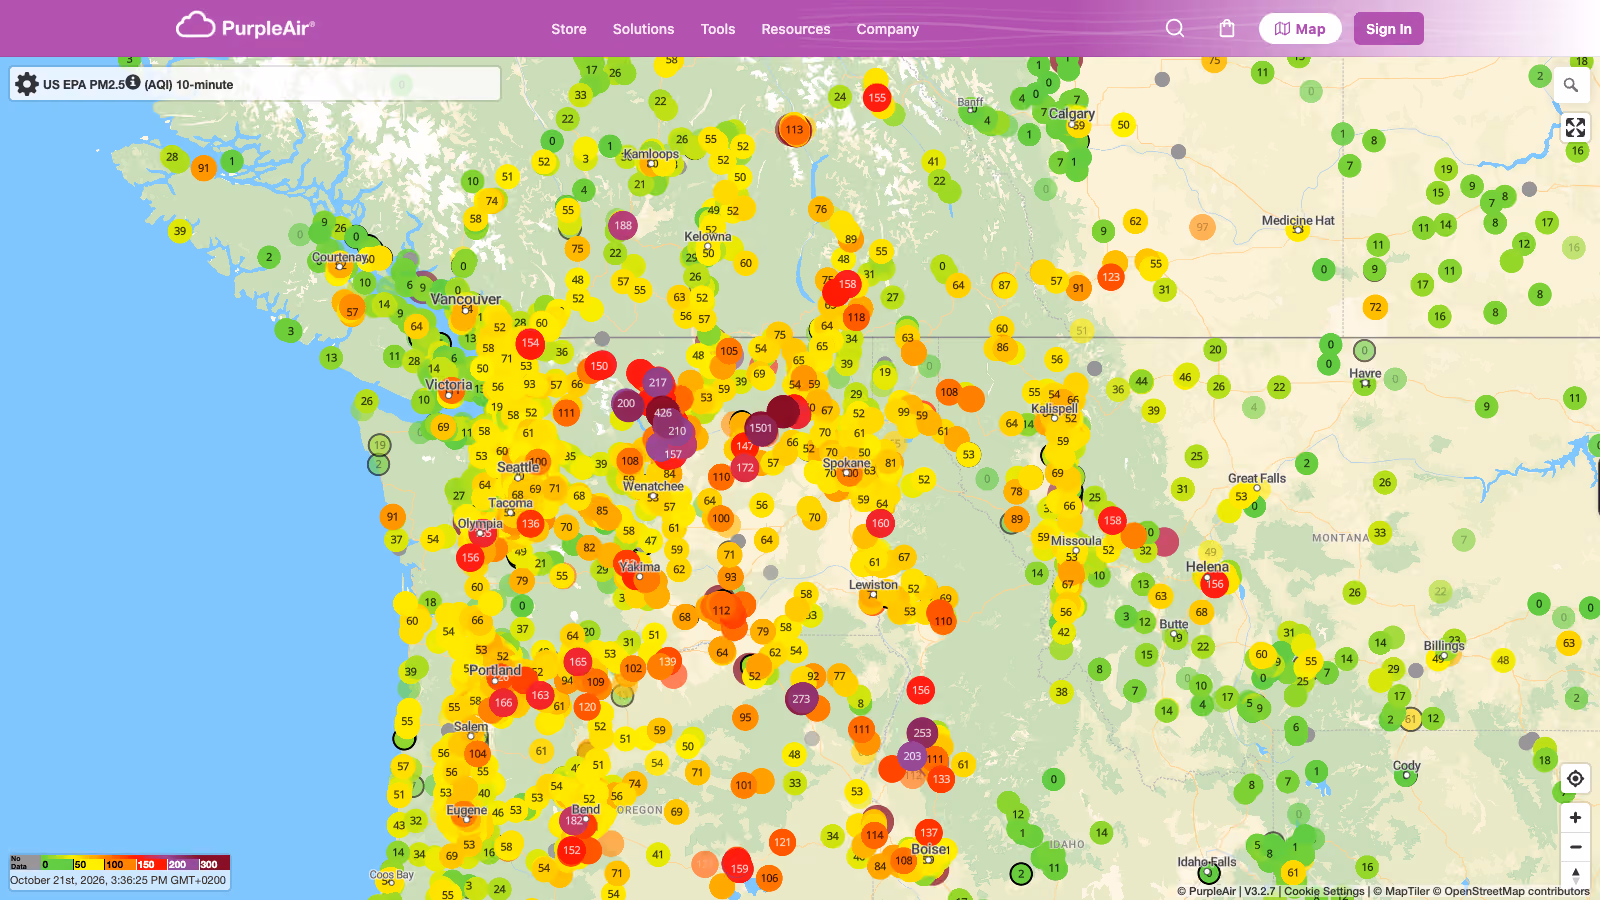Click the Great Falls city label

[1257, 478]
